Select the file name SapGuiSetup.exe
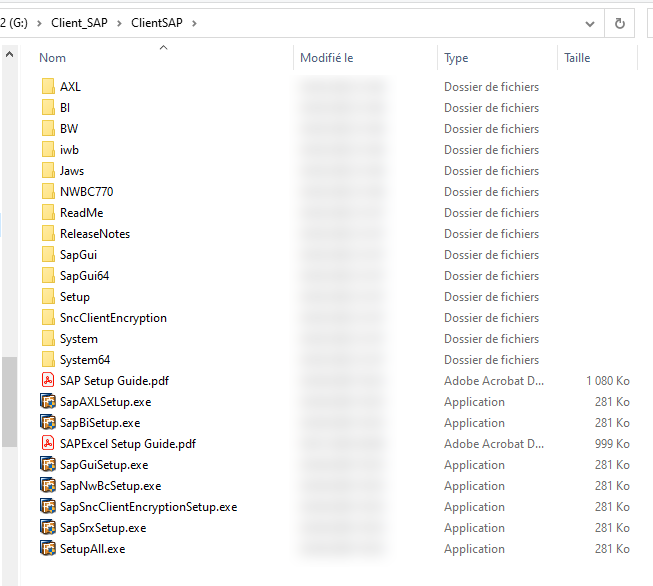The image size is (653, 586). (x=104, y=465)
